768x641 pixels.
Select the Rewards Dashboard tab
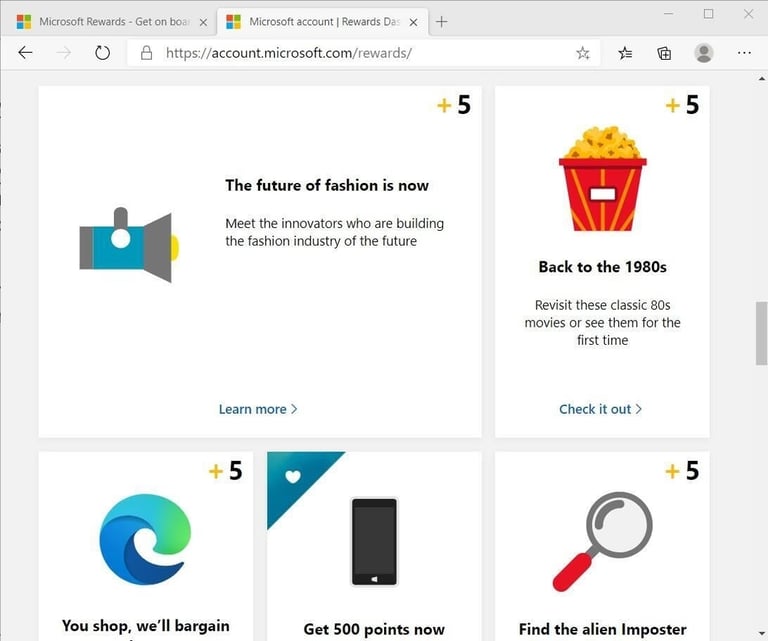(310, 21)
